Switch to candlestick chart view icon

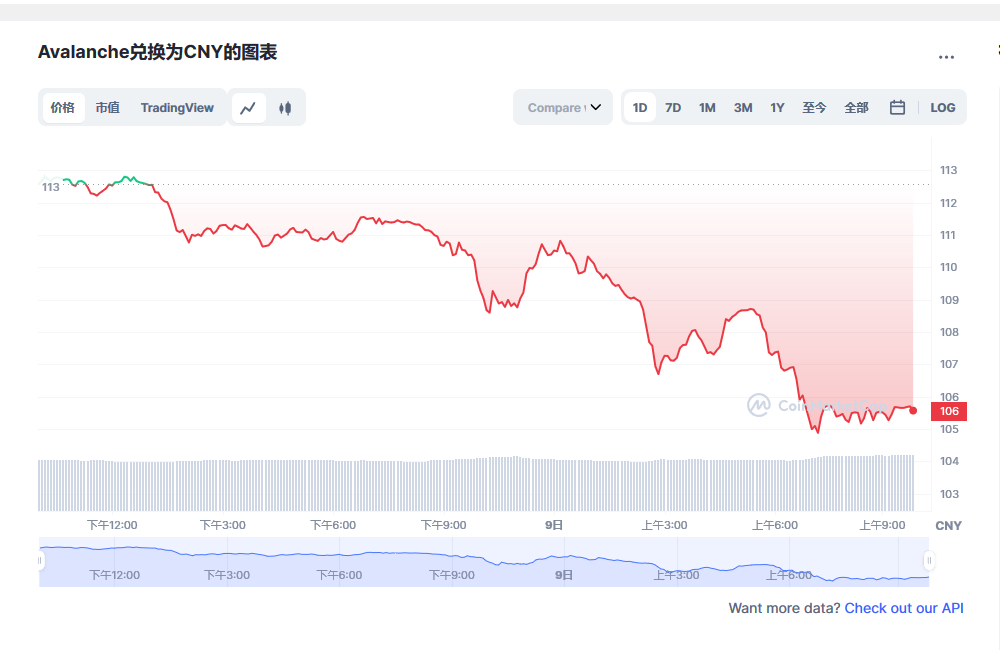(x=285, y=107)
